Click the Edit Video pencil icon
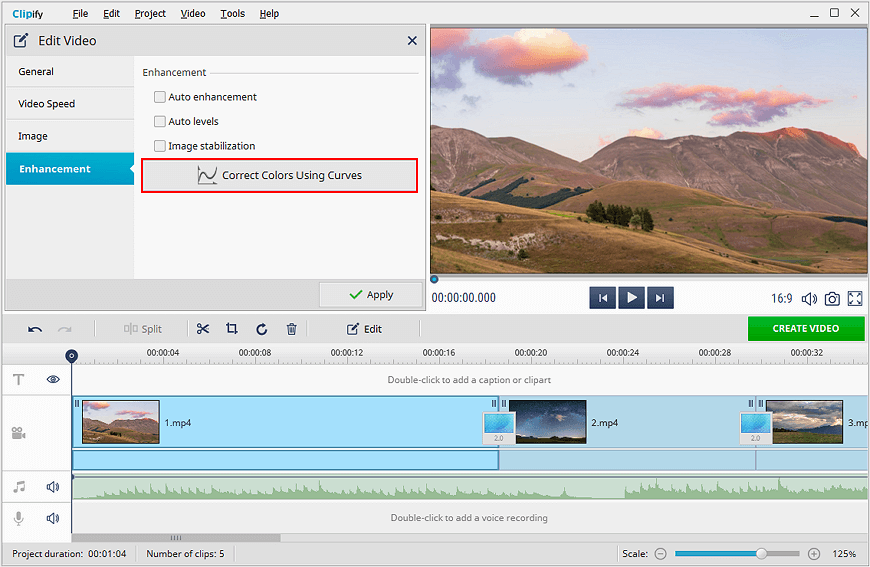Screen dimensions: 870x567 tap(21, 40)
